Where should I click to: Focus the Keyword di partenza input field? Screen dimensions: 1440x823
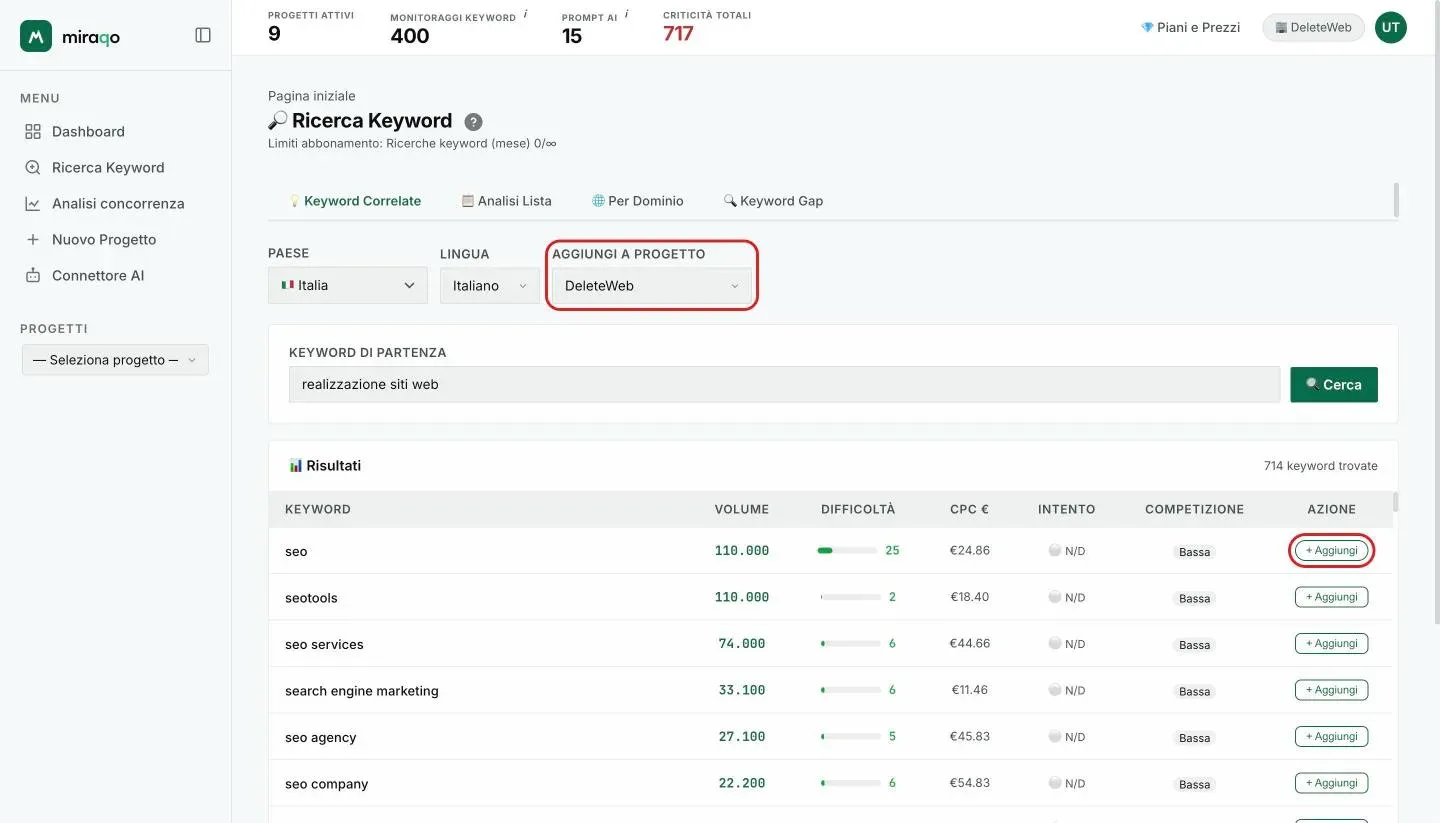(784, 384)
